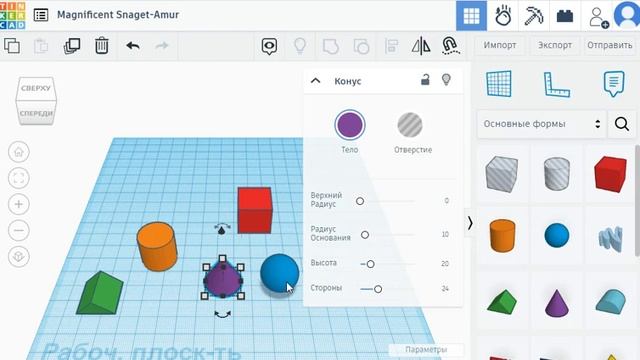Viewport: 640px width, 360px height.
Task: Ungroup the selected shapes
Action: pos(361,46)
